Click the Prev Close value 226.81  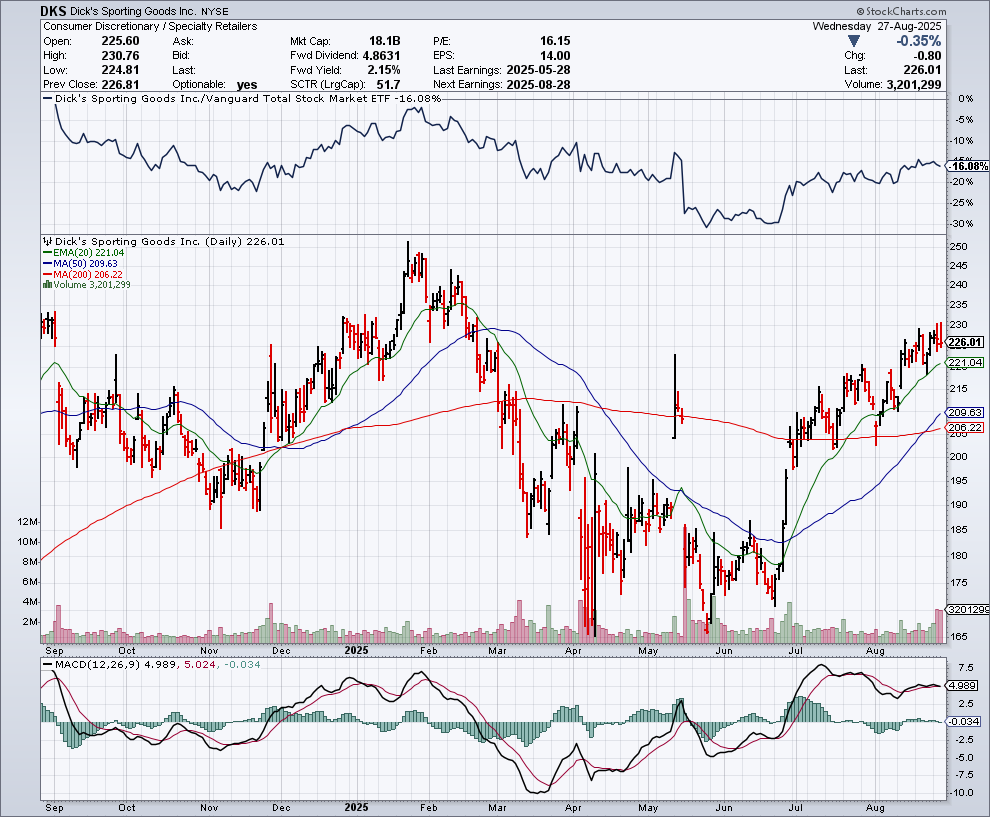pyautogui.click(x=121, y=85)
